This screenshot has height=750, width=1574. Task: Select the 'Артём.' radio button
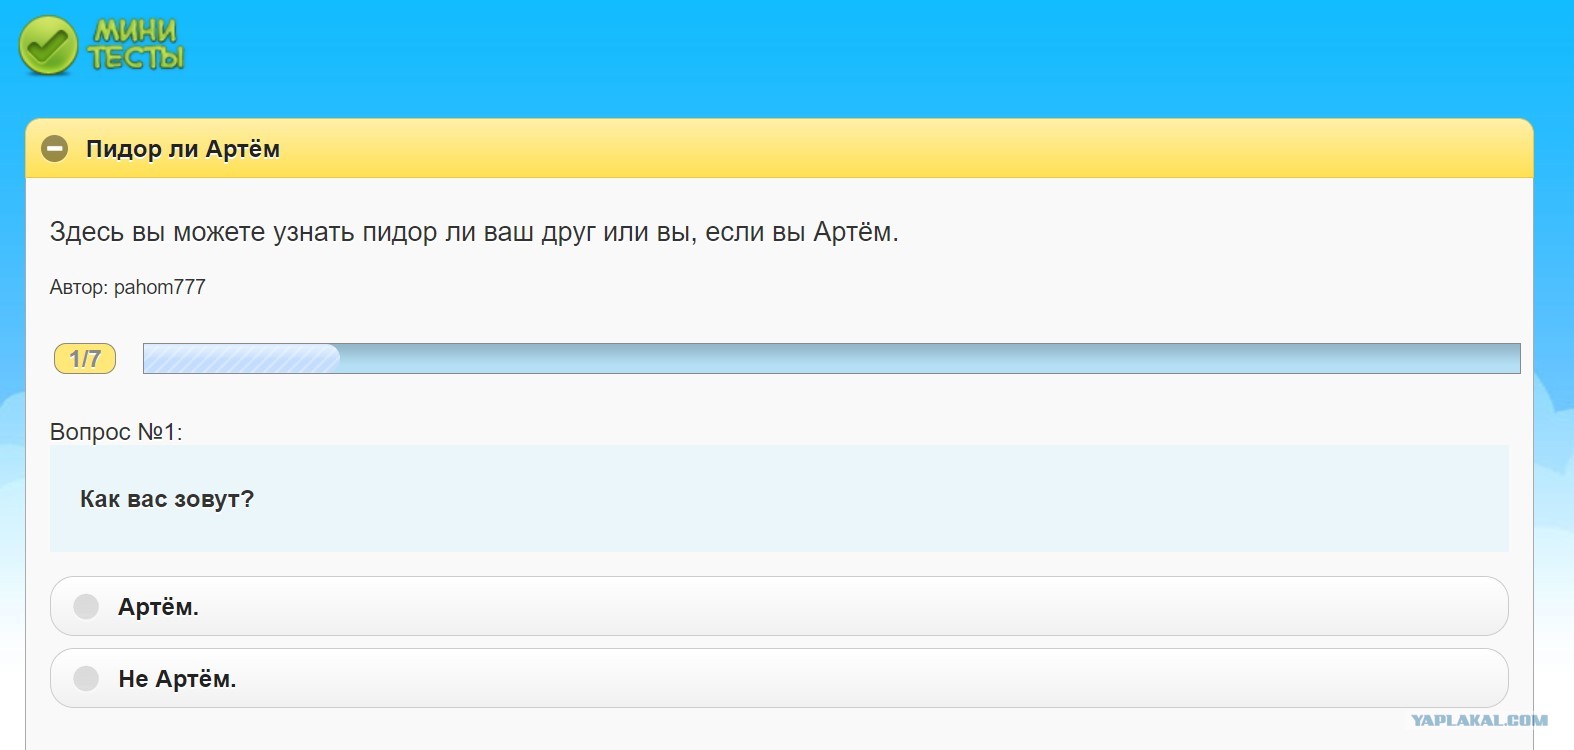[x=87, y=606]
